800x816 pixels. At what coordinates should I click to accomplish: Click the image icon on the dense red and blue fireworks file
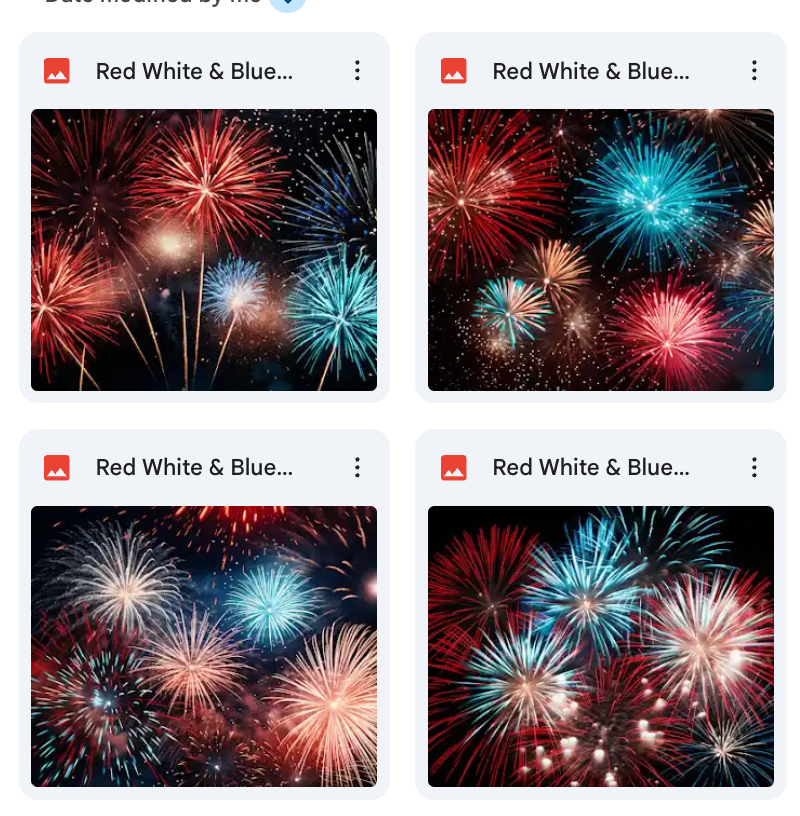[453, 467]
